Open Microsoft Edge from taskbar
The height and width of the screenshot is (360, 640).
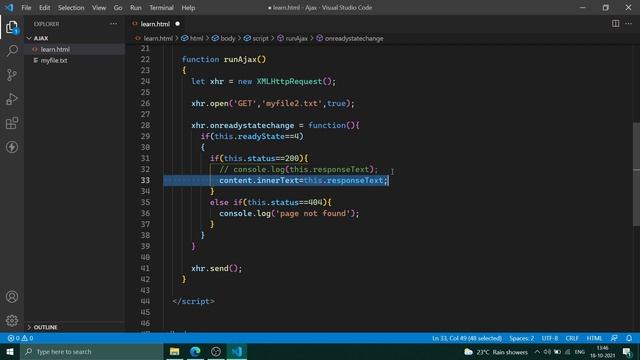point(195,351)
